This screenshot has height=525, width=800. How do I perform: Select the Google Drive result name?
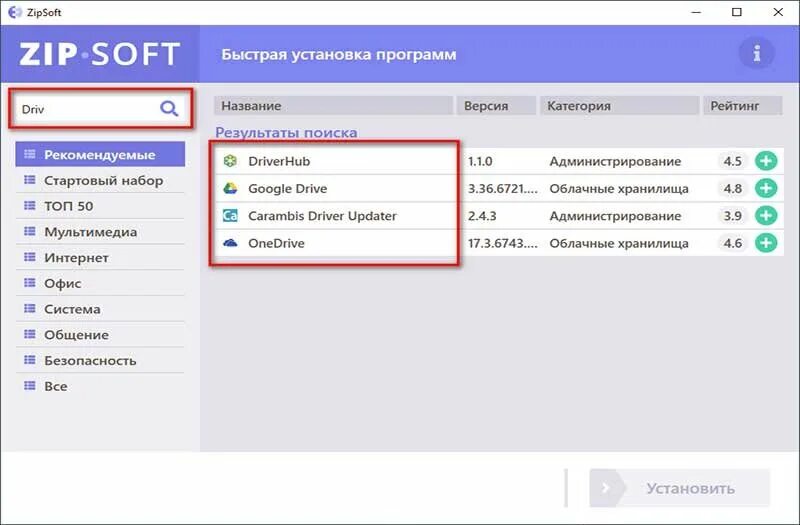288,189
